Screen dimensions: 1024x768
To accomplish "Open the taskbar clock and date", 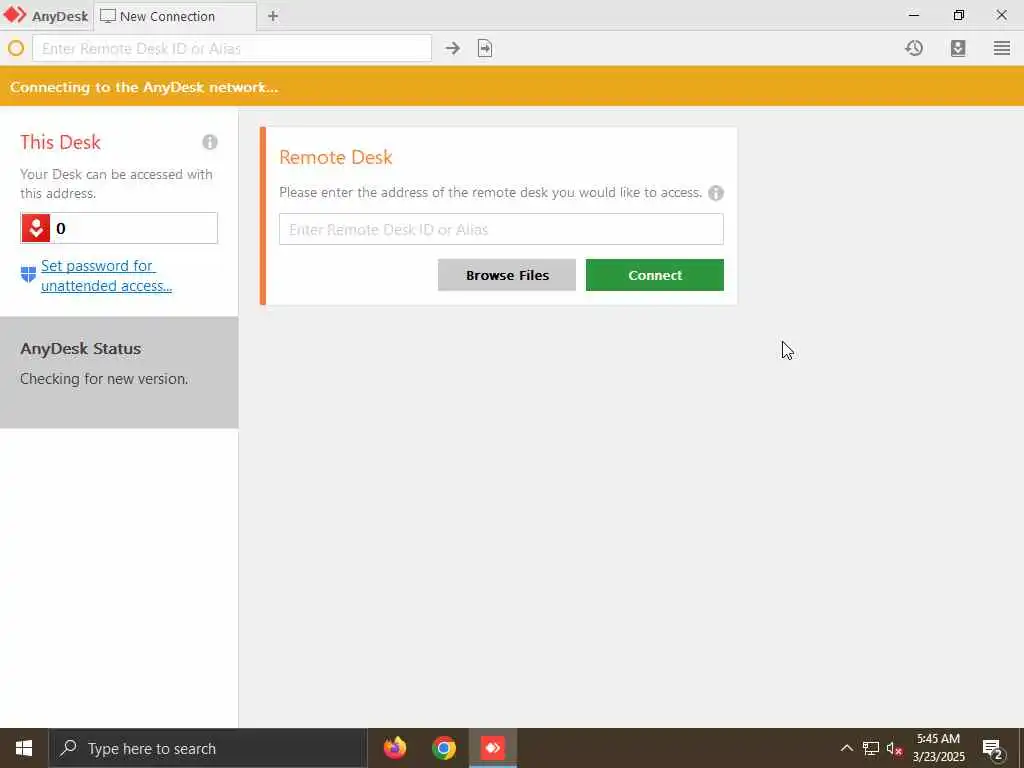I will (938, 748).
